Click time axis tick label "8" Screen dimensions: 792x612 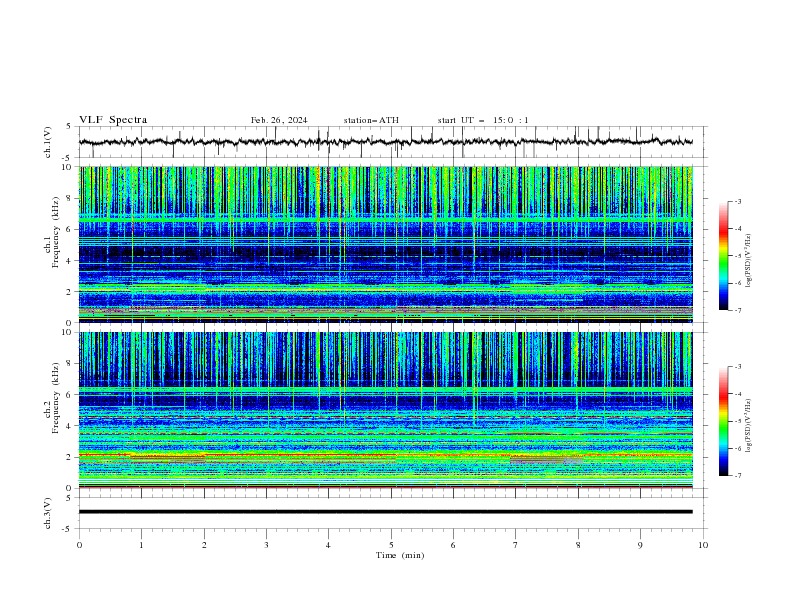(x=578, y=545)
